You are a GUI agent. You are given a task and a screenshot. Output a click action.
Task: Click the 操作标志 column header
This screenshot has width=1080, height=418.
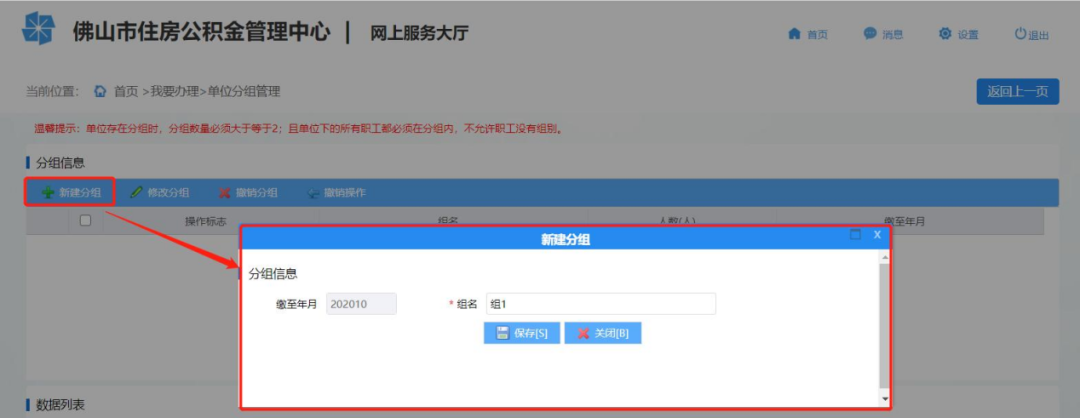click(206, 221)
